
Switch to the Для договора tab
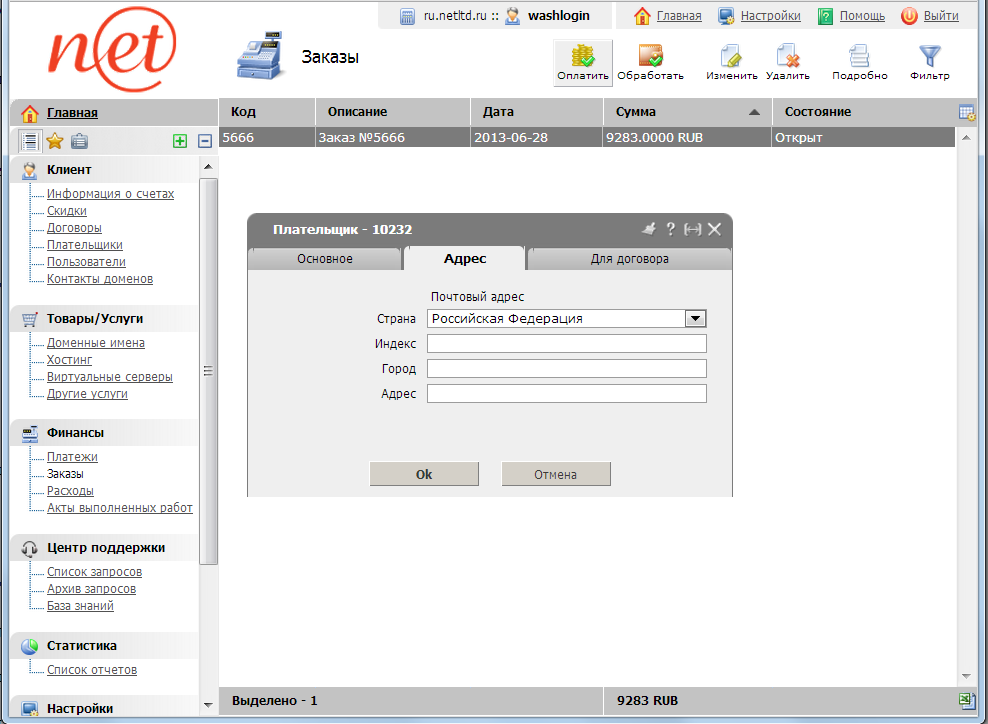[x=629, y=259]
